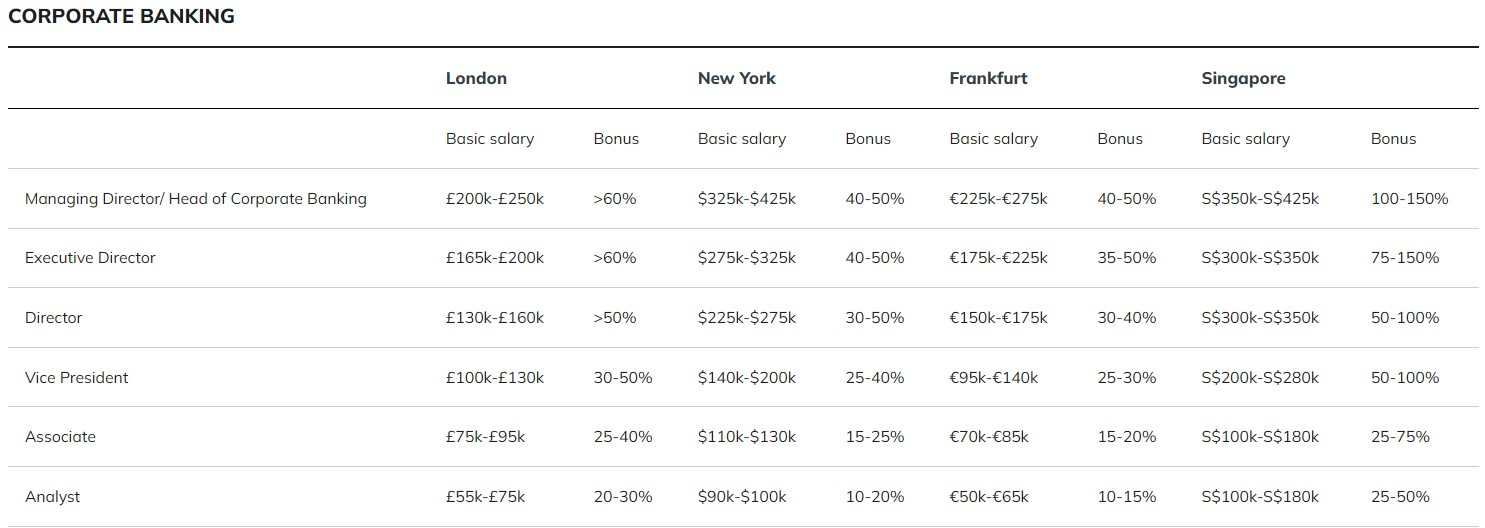1485x528 pixels.
Task: Click Singapore Associate bonus 25-75%
Action: (x=1400, y=437)
